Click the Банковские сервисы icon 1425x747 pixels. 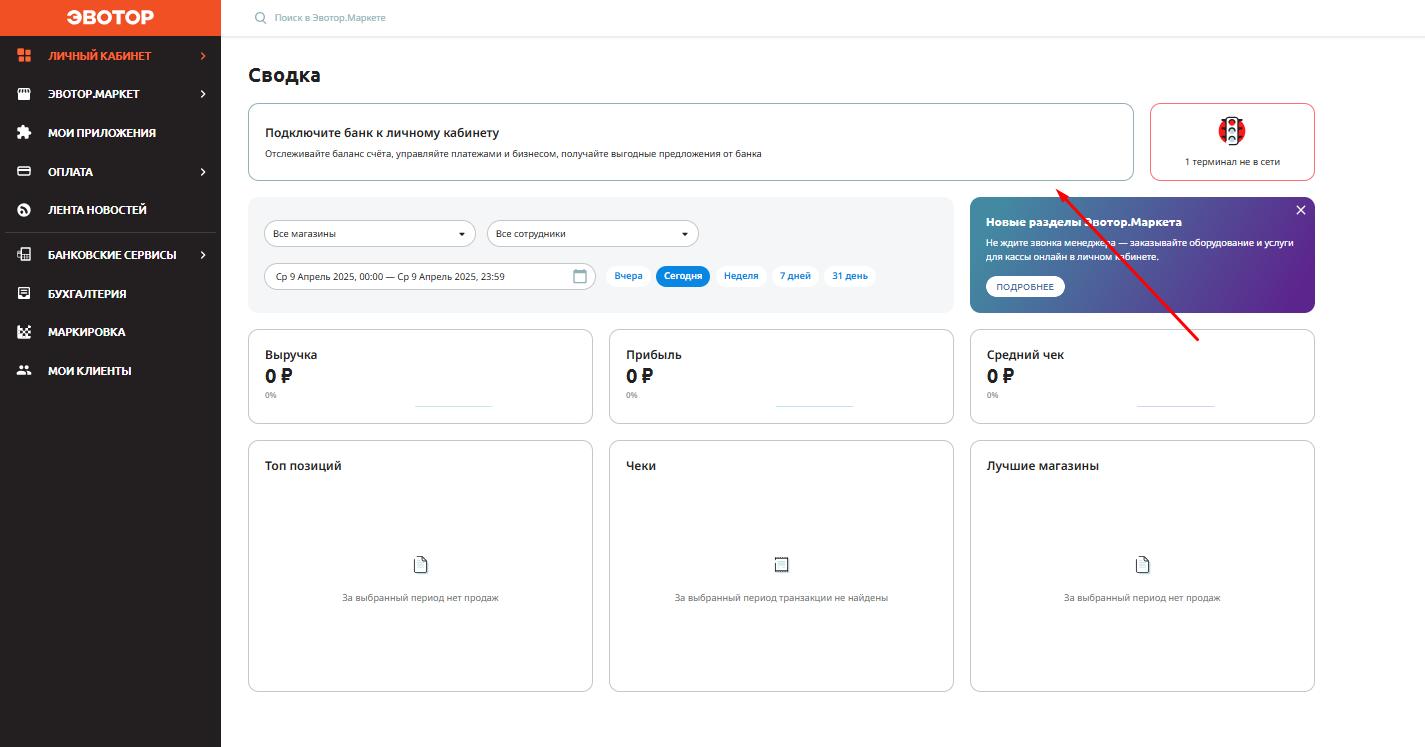[25, 255]
